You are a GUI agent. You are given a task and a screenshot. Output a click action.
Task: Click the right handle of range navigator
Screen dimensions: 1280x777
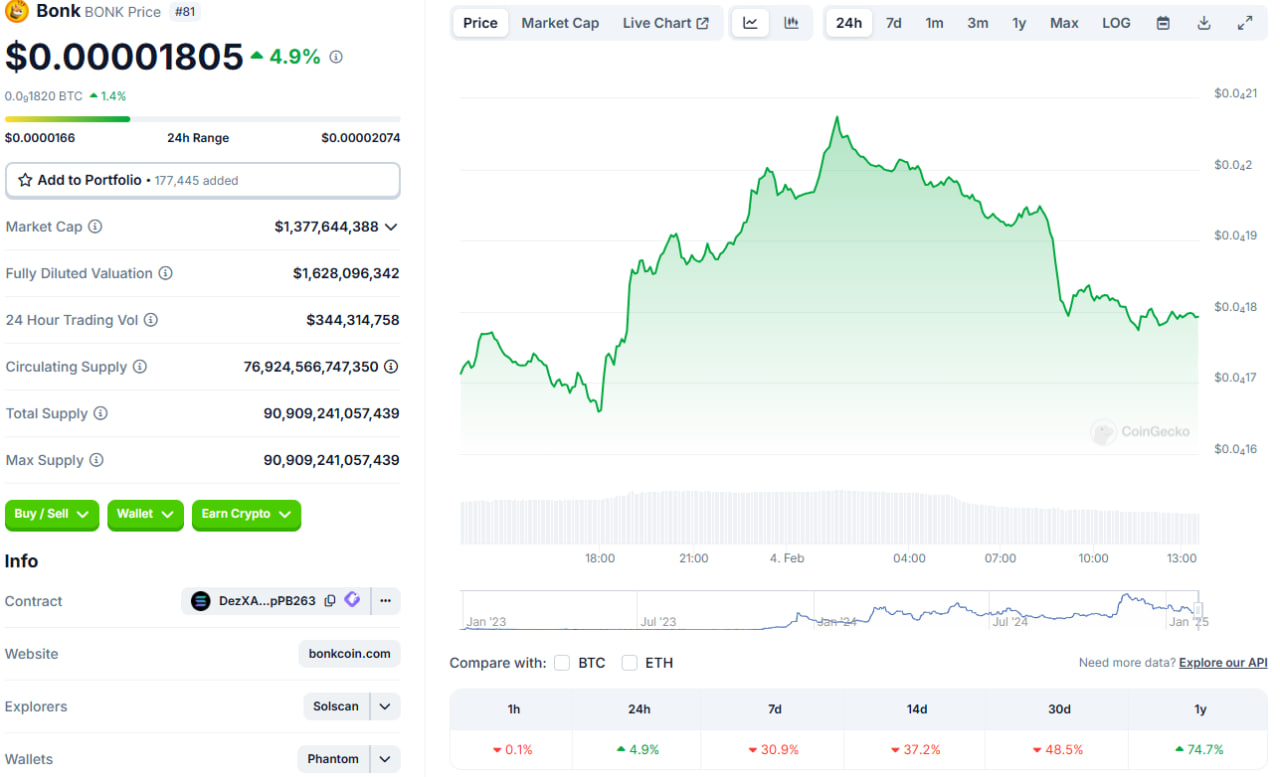tap(1198, 609)
